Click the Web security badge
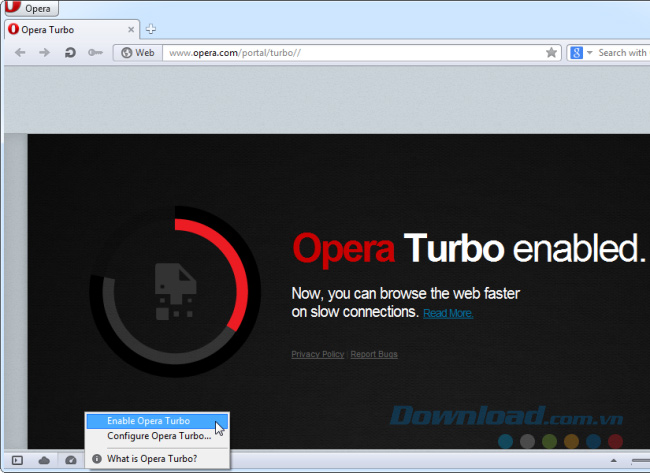This screenshot has height=473, width=650. (138, 53)
